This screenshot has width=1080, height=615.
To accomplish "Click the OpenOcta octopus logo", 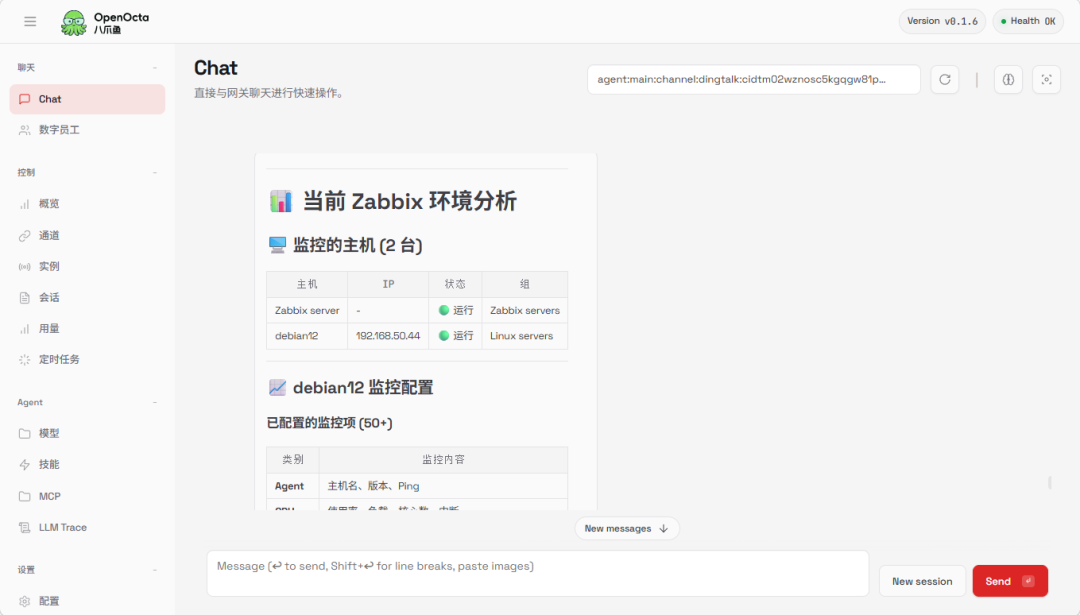I will click(x=74, y=22).
